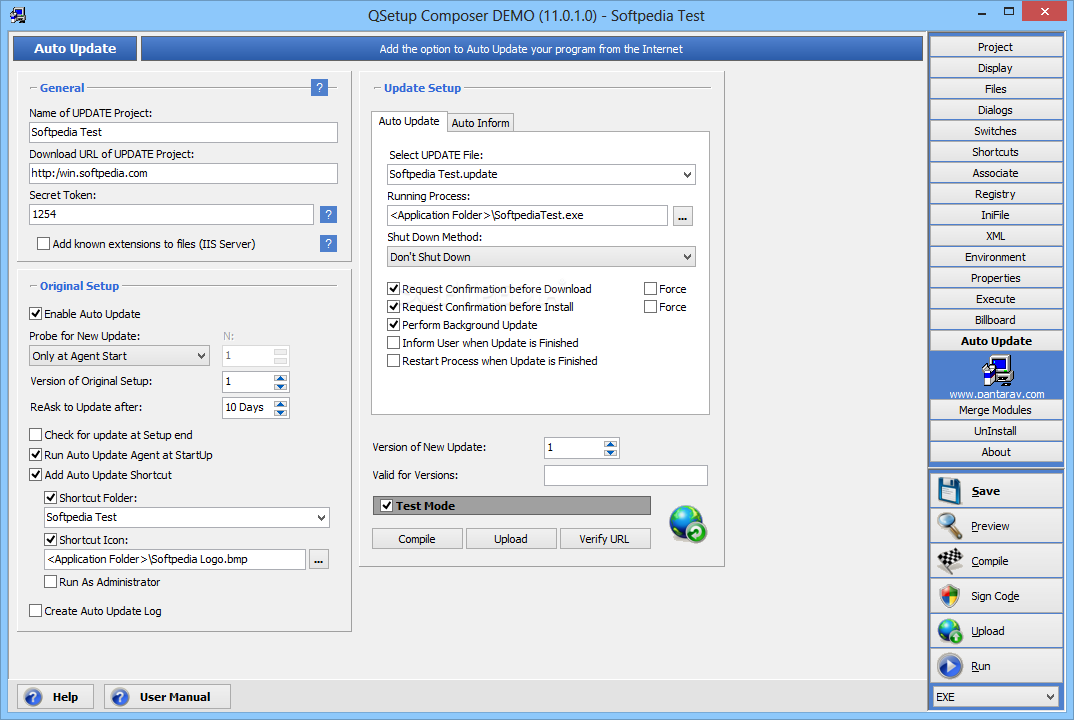Toggle Run Auto Update Agent at StartUp
This screenshot has height=720, width=1074.
pyautogui.click(x=36, y=455)
